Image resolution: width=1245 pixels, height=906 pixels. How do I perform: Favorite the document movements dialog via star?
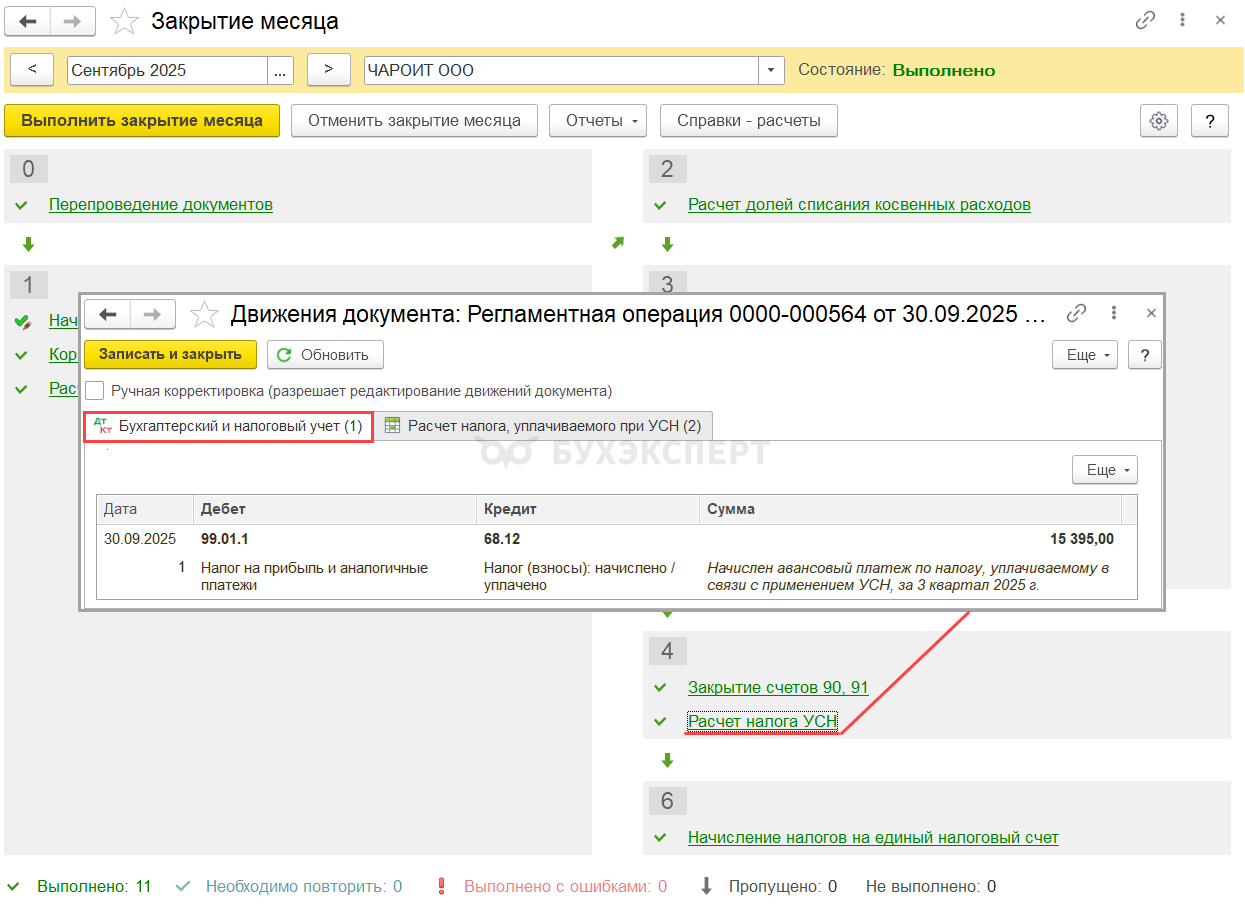click(x=204, y=314)
